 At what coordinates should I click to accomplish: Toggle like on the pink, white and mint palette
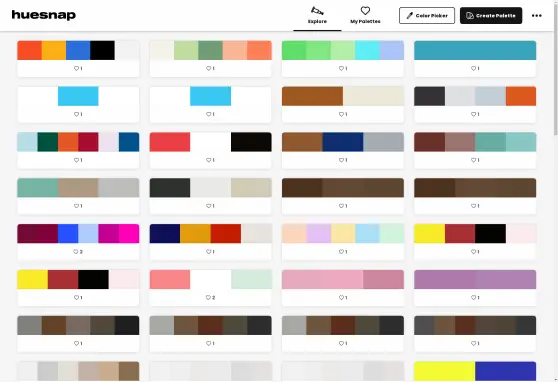click(210, 298)
